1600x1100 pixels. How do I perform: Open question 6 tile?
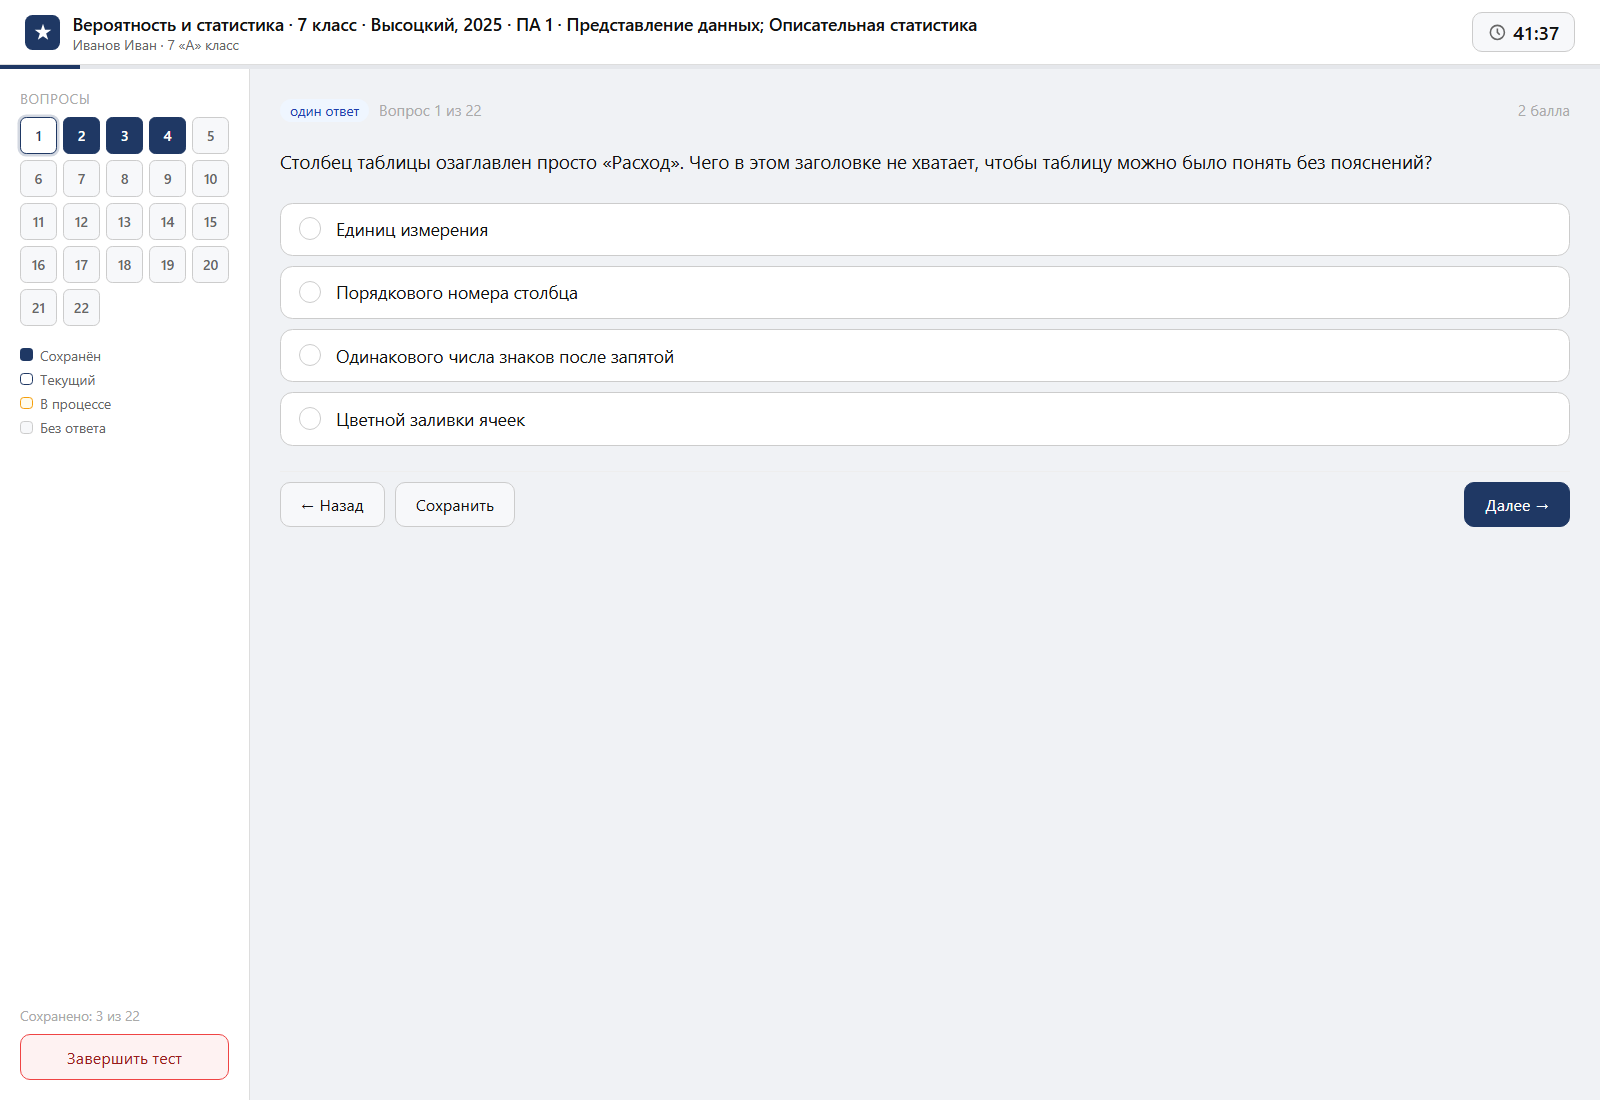pos(38,179)
